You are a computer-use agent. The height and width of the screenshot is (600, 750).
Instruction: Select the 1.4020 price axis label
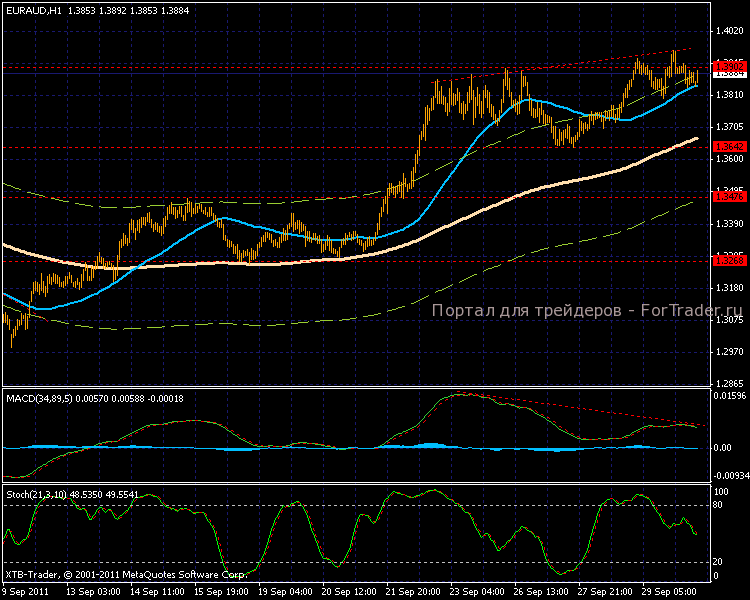click(x=729, y=31)
